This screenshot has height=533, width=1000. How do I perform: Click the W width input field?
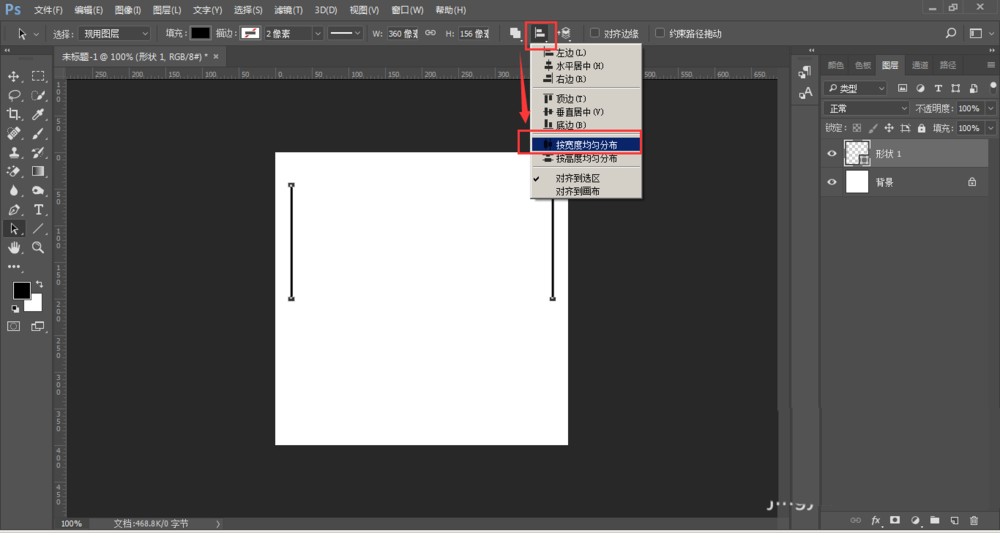(403, 33)
